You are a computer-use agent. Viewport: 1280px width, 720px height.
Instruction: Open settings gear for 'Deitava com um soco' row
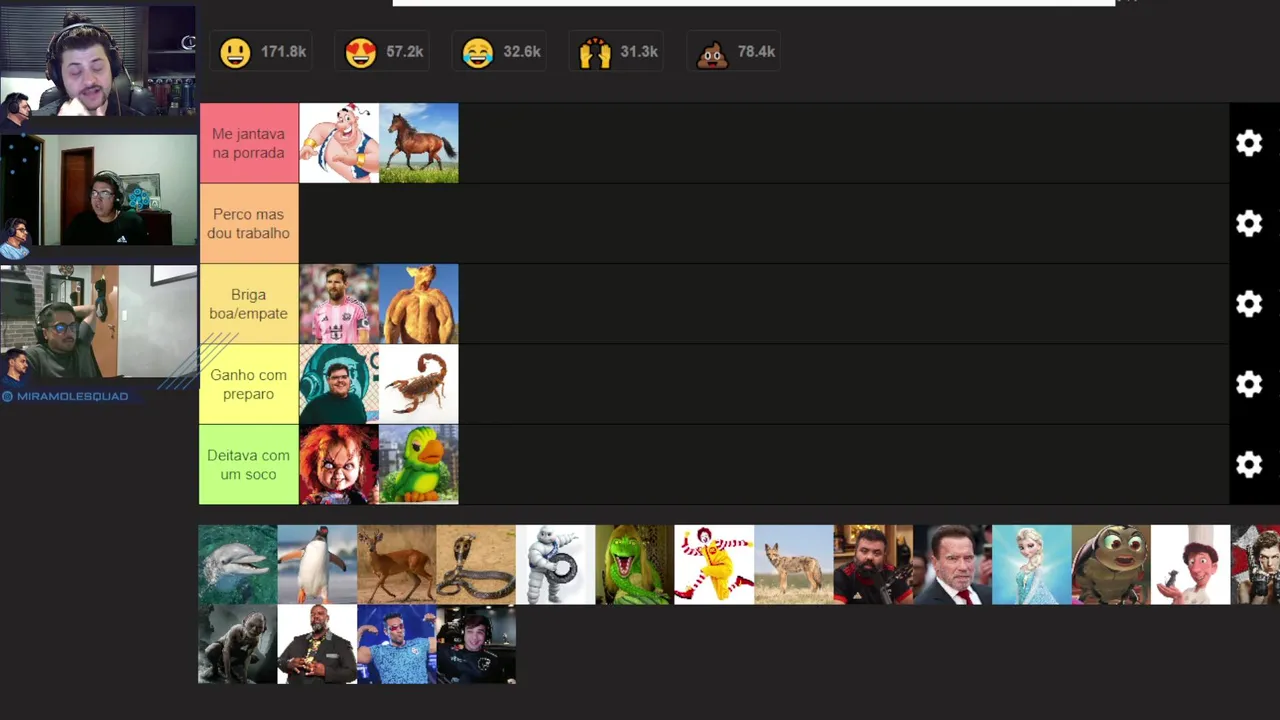pyautogui.click(x=1249, y=464)
